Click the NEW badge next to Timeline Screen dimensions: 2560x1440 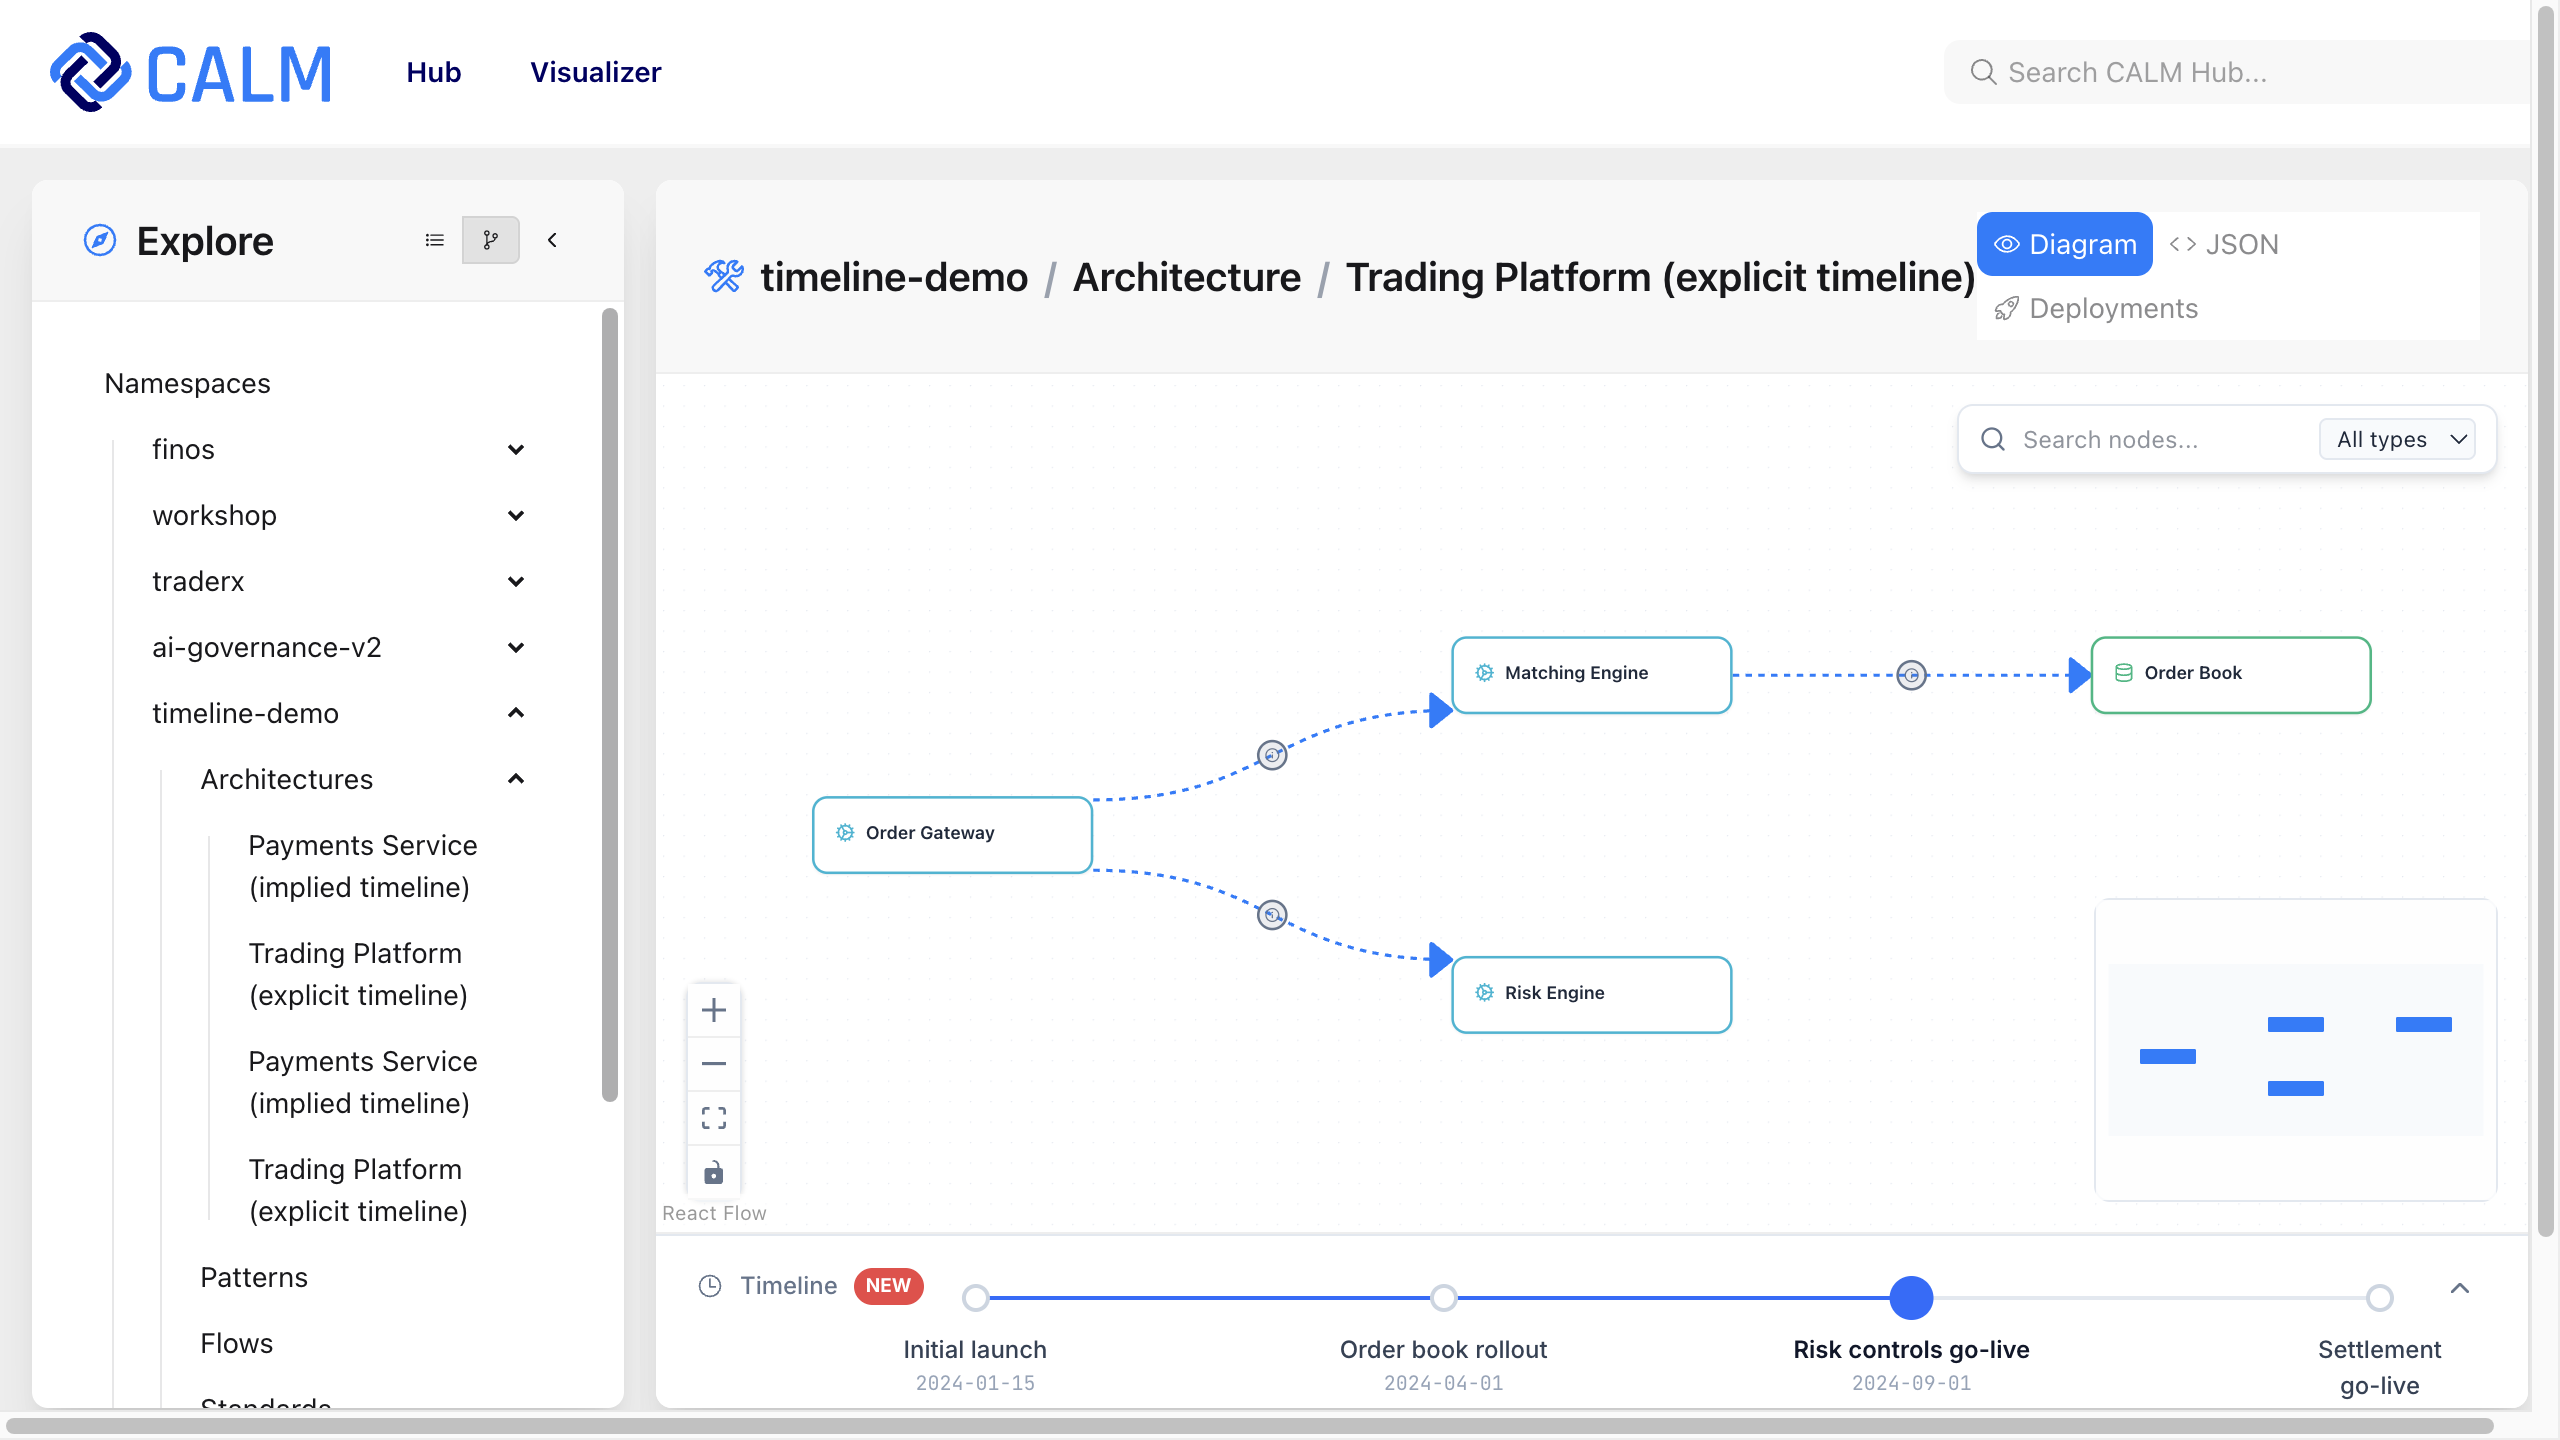tap(888, 1286)
